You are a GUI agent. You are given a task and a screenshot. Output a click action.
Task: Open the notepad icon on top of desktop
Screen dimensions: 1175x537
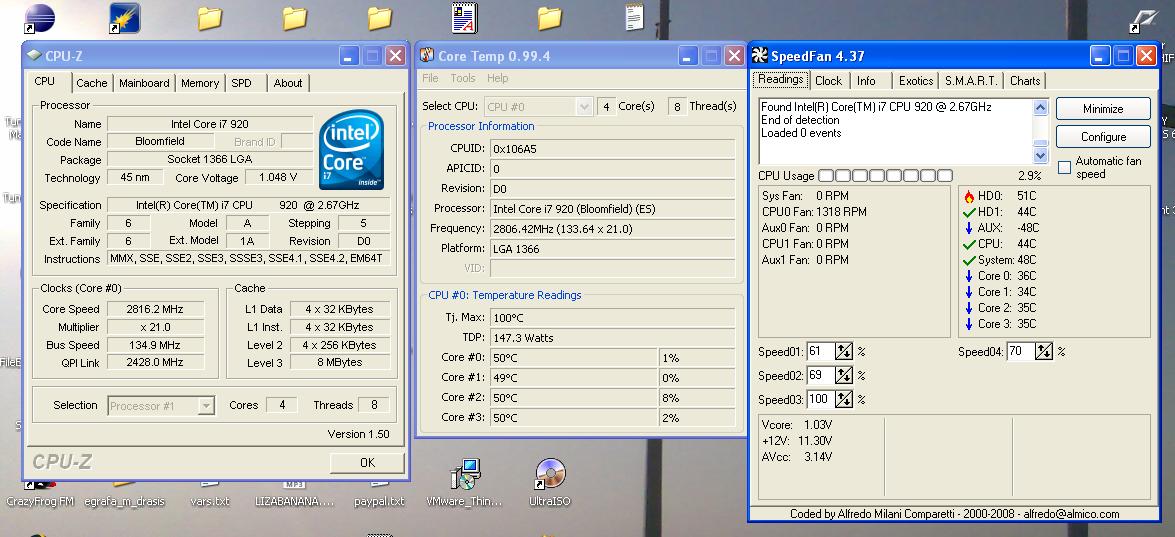click(x=635, y=16)
